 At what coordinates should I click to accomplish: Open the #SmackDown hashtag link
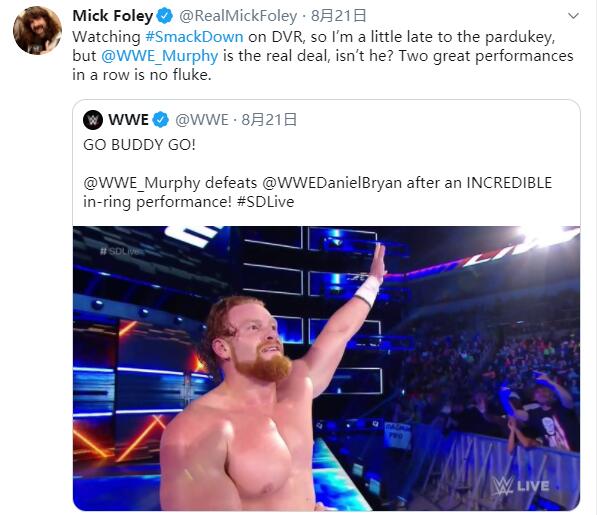[194, 37]
